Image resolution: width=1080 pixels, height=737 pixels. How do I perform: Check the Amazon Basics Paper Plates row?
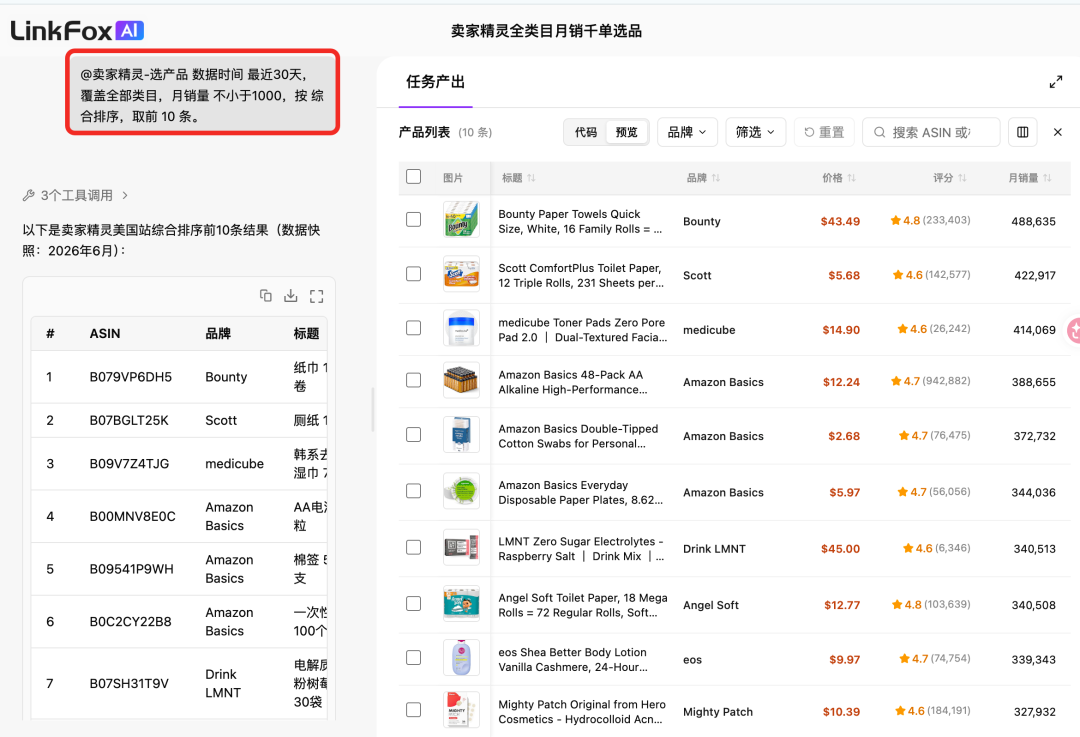413,491
